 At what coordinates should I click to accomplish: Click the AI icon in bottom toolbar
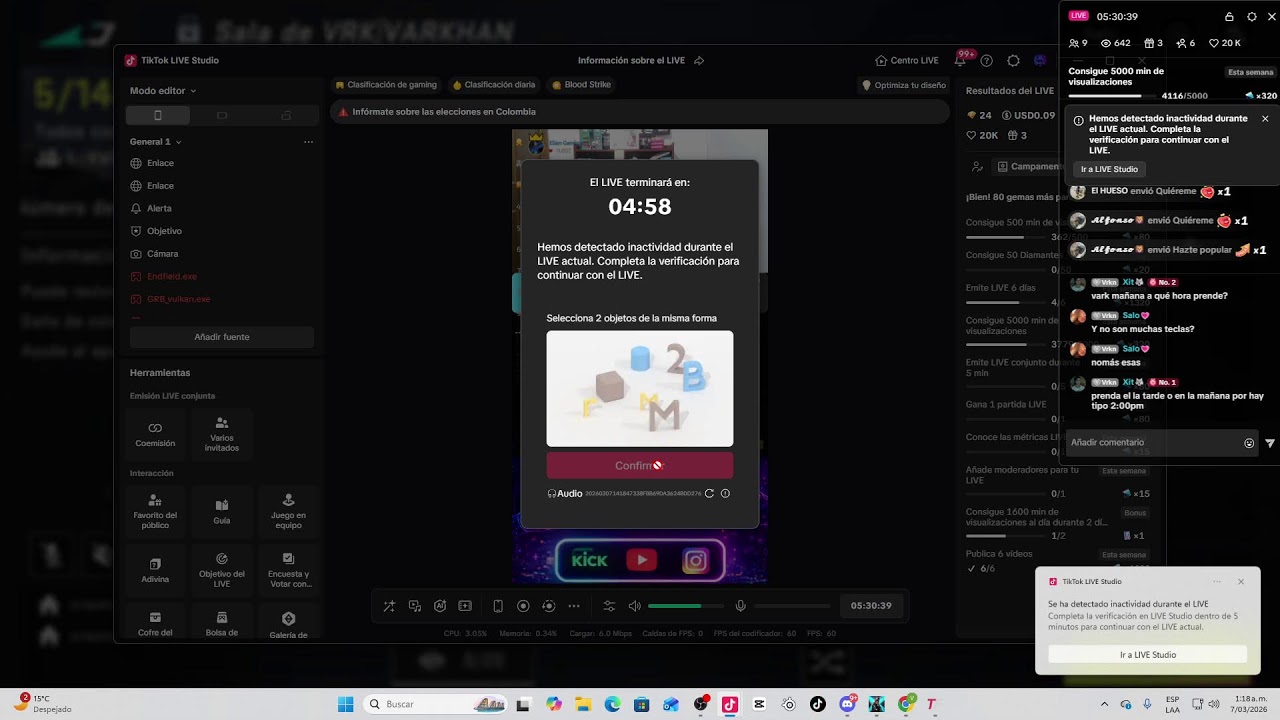coord(440,606)
